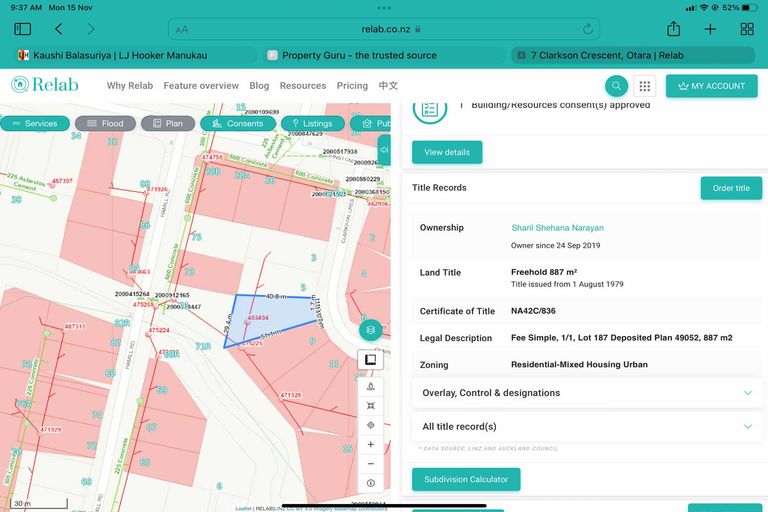Expand All title record(s) section
768x512 pixels.
click(x=586, y=426)
